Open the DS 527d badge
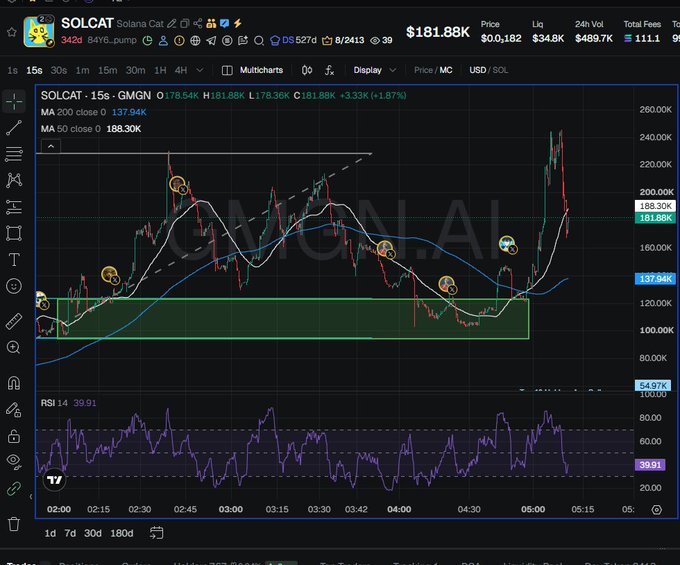Viewport: 680px width, 565px height. [x=293, y=40]
